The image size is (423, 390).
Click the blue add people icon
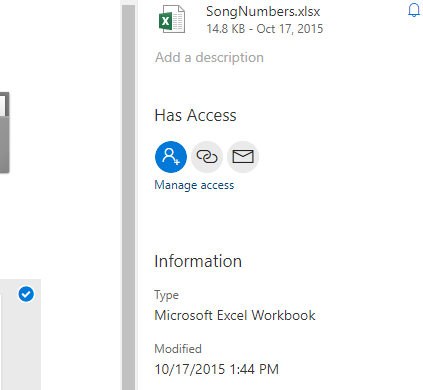tap(171, 157)
